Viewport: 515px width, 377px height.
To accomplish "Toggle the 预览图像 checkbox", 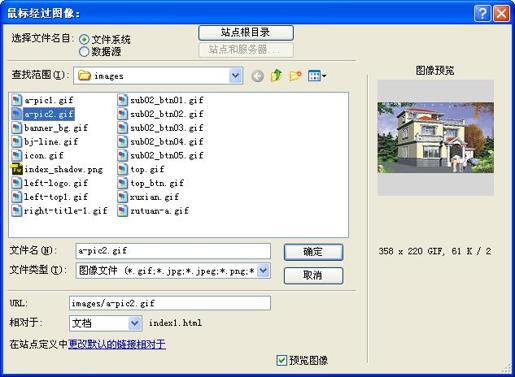I will pyautogui.click(x=282, y=360).
